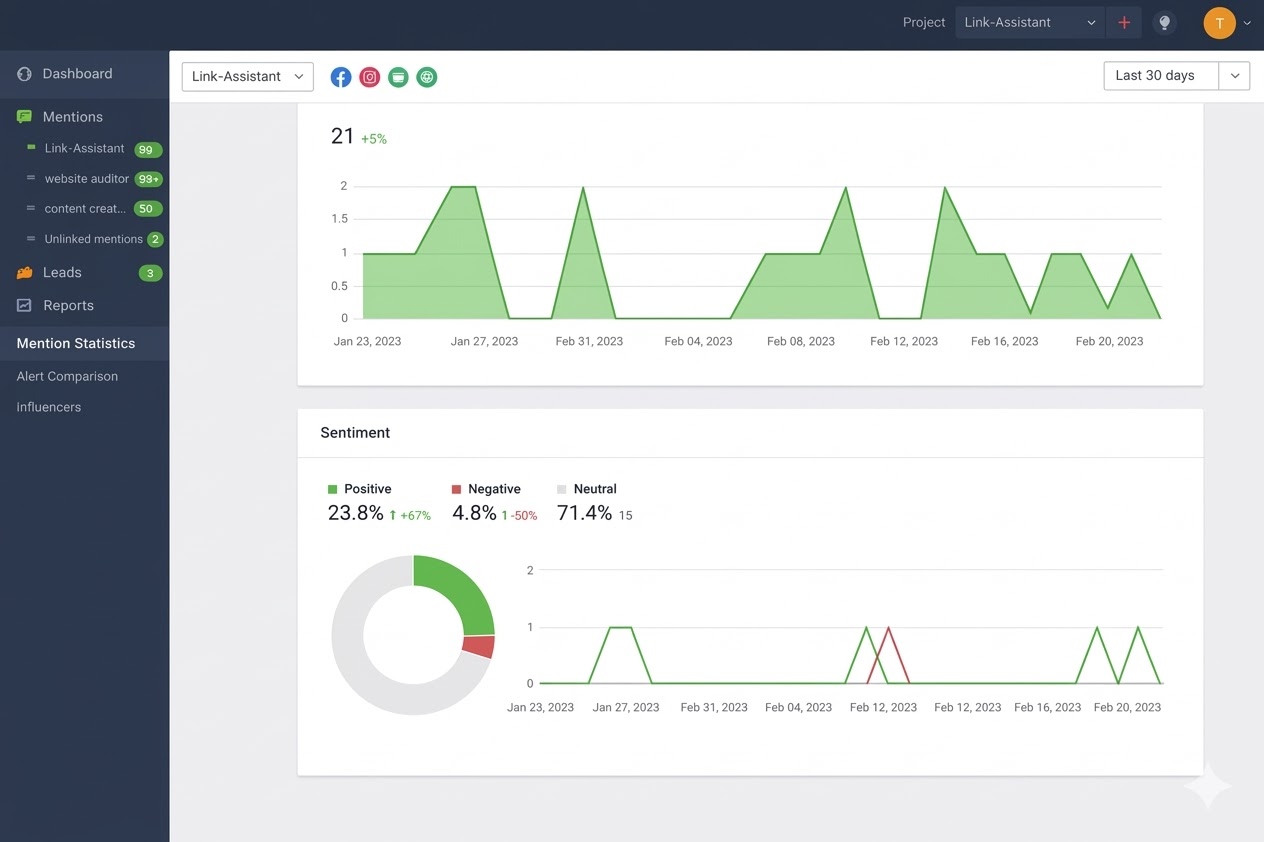
Task: Click the Leads icon in sidebar
Action: point(25,273)
